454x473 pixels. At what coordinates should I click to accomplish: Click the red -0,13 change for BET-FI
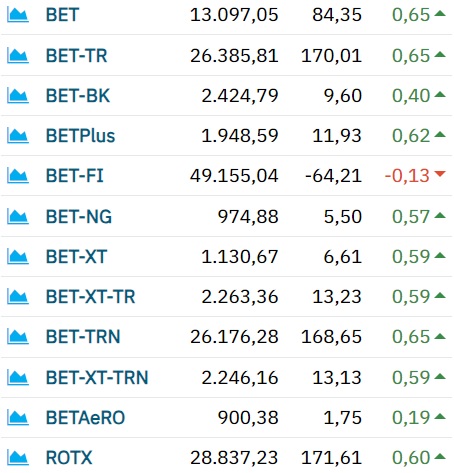(x=407, y=176)
